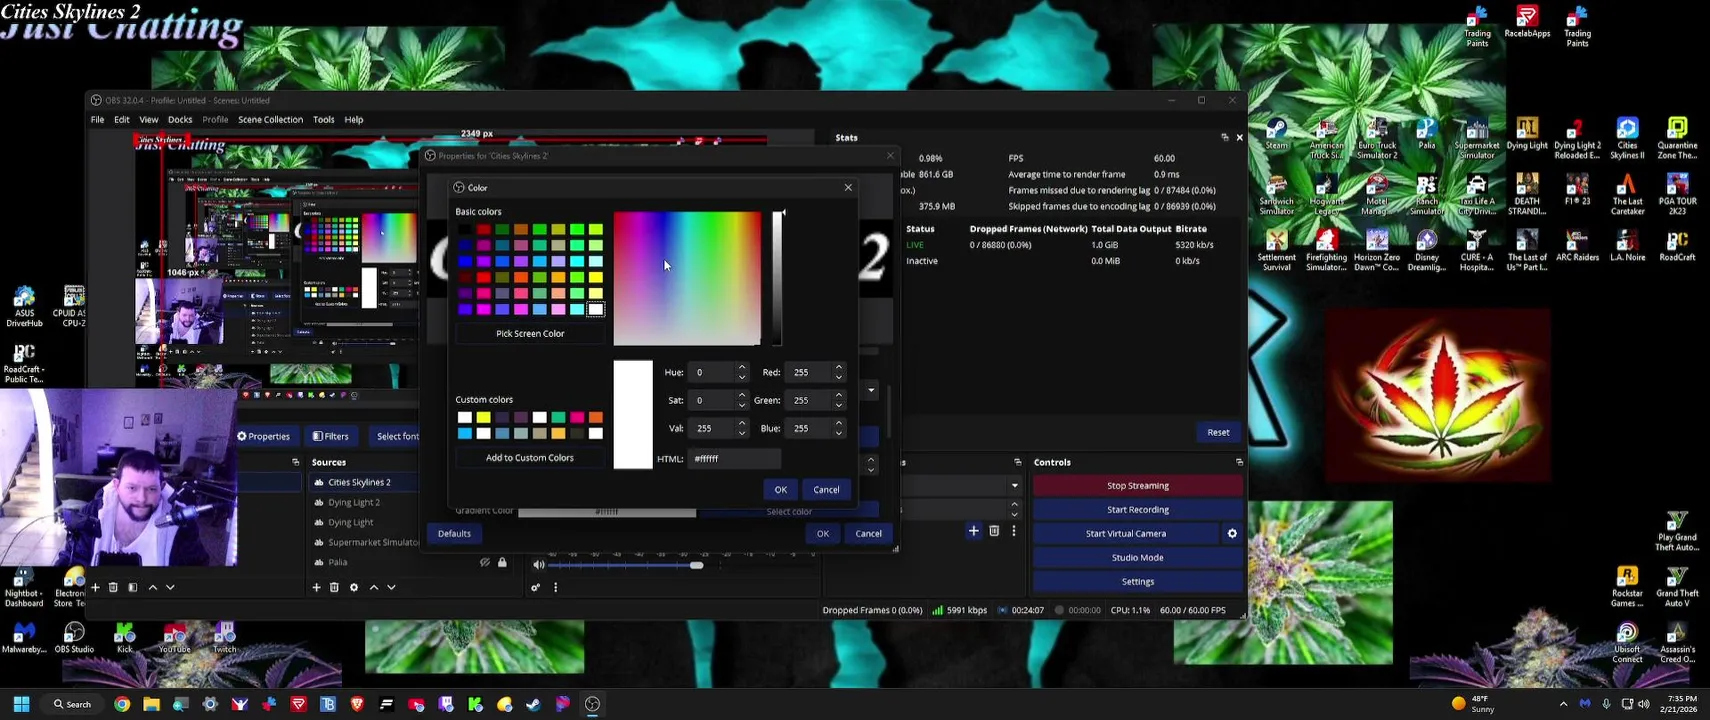The height and width of the screenshot is (720, 1710).
Task: Open the audio mixer three-dot menu
Action: (556, 587)
